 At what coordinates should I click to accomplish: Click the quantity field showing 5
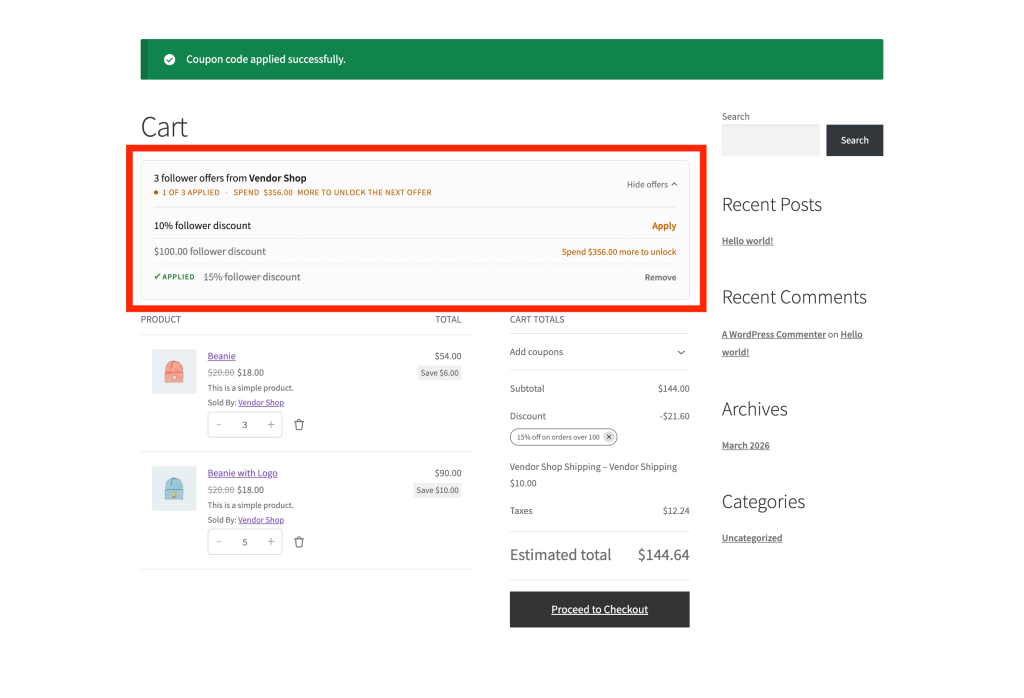(x=245, y=542)
